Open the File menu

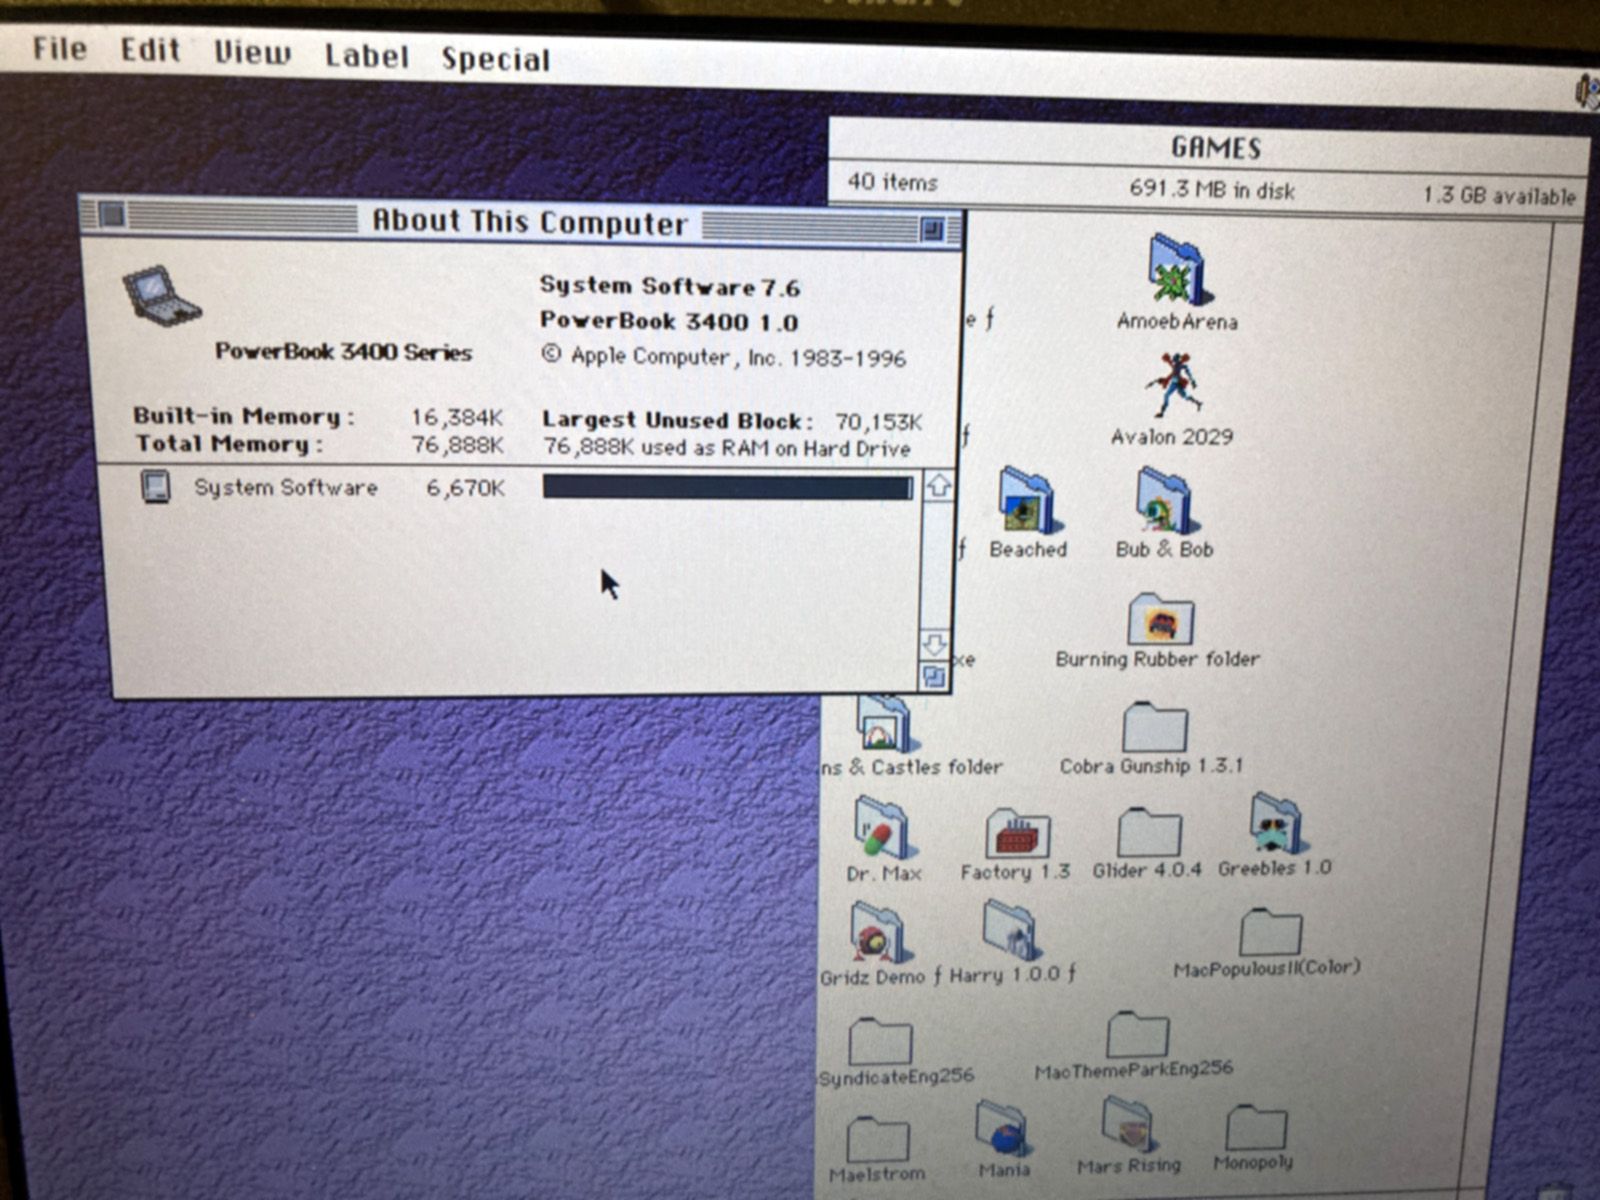[59, 48]
